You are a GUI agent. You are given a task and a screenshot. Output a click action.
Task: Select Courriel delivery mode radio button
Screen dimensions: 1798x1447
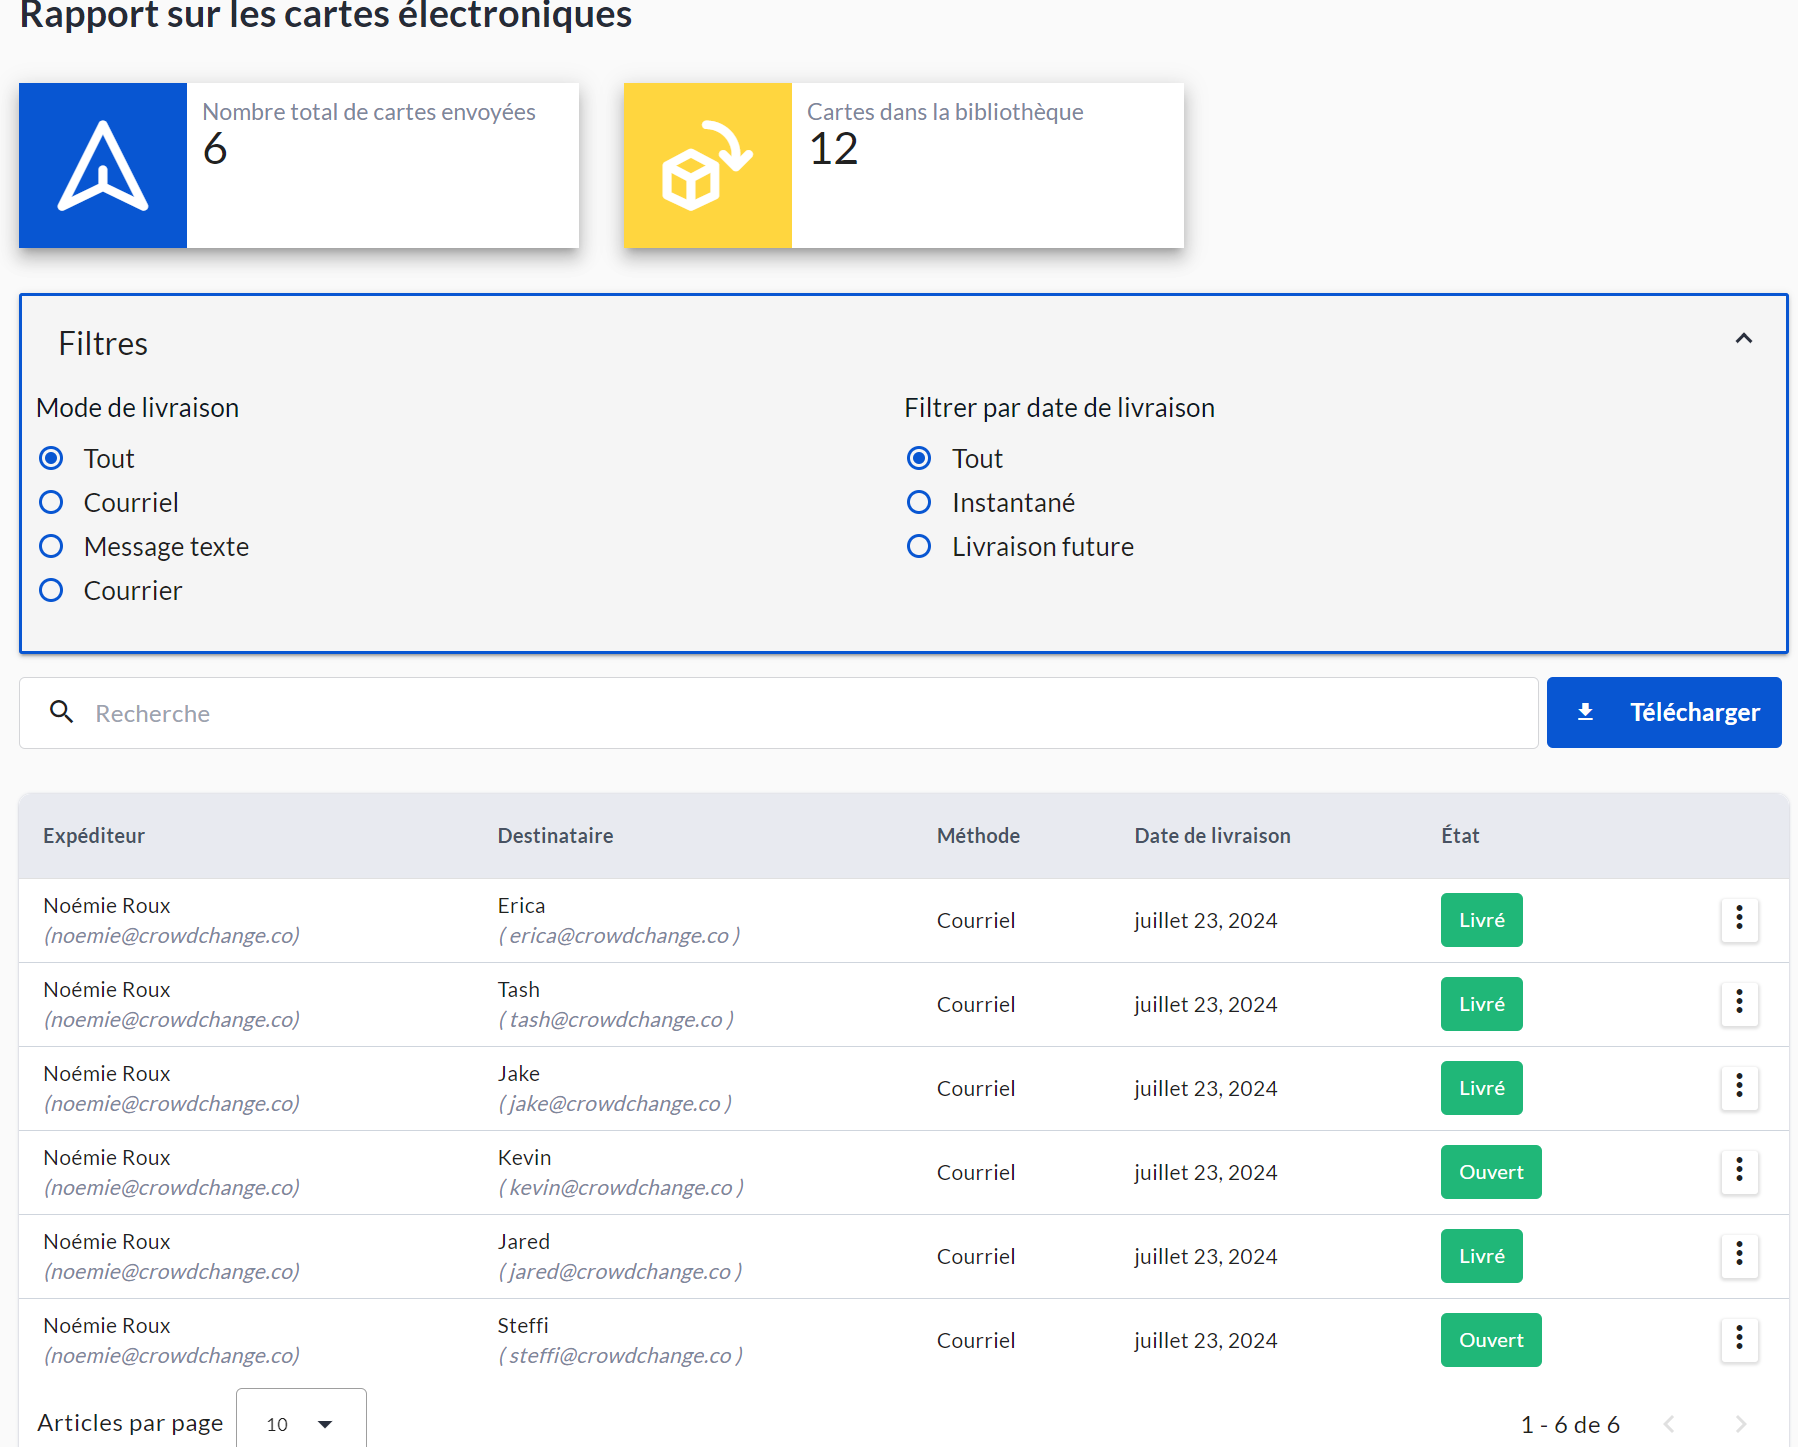click(x=51, y=502)
